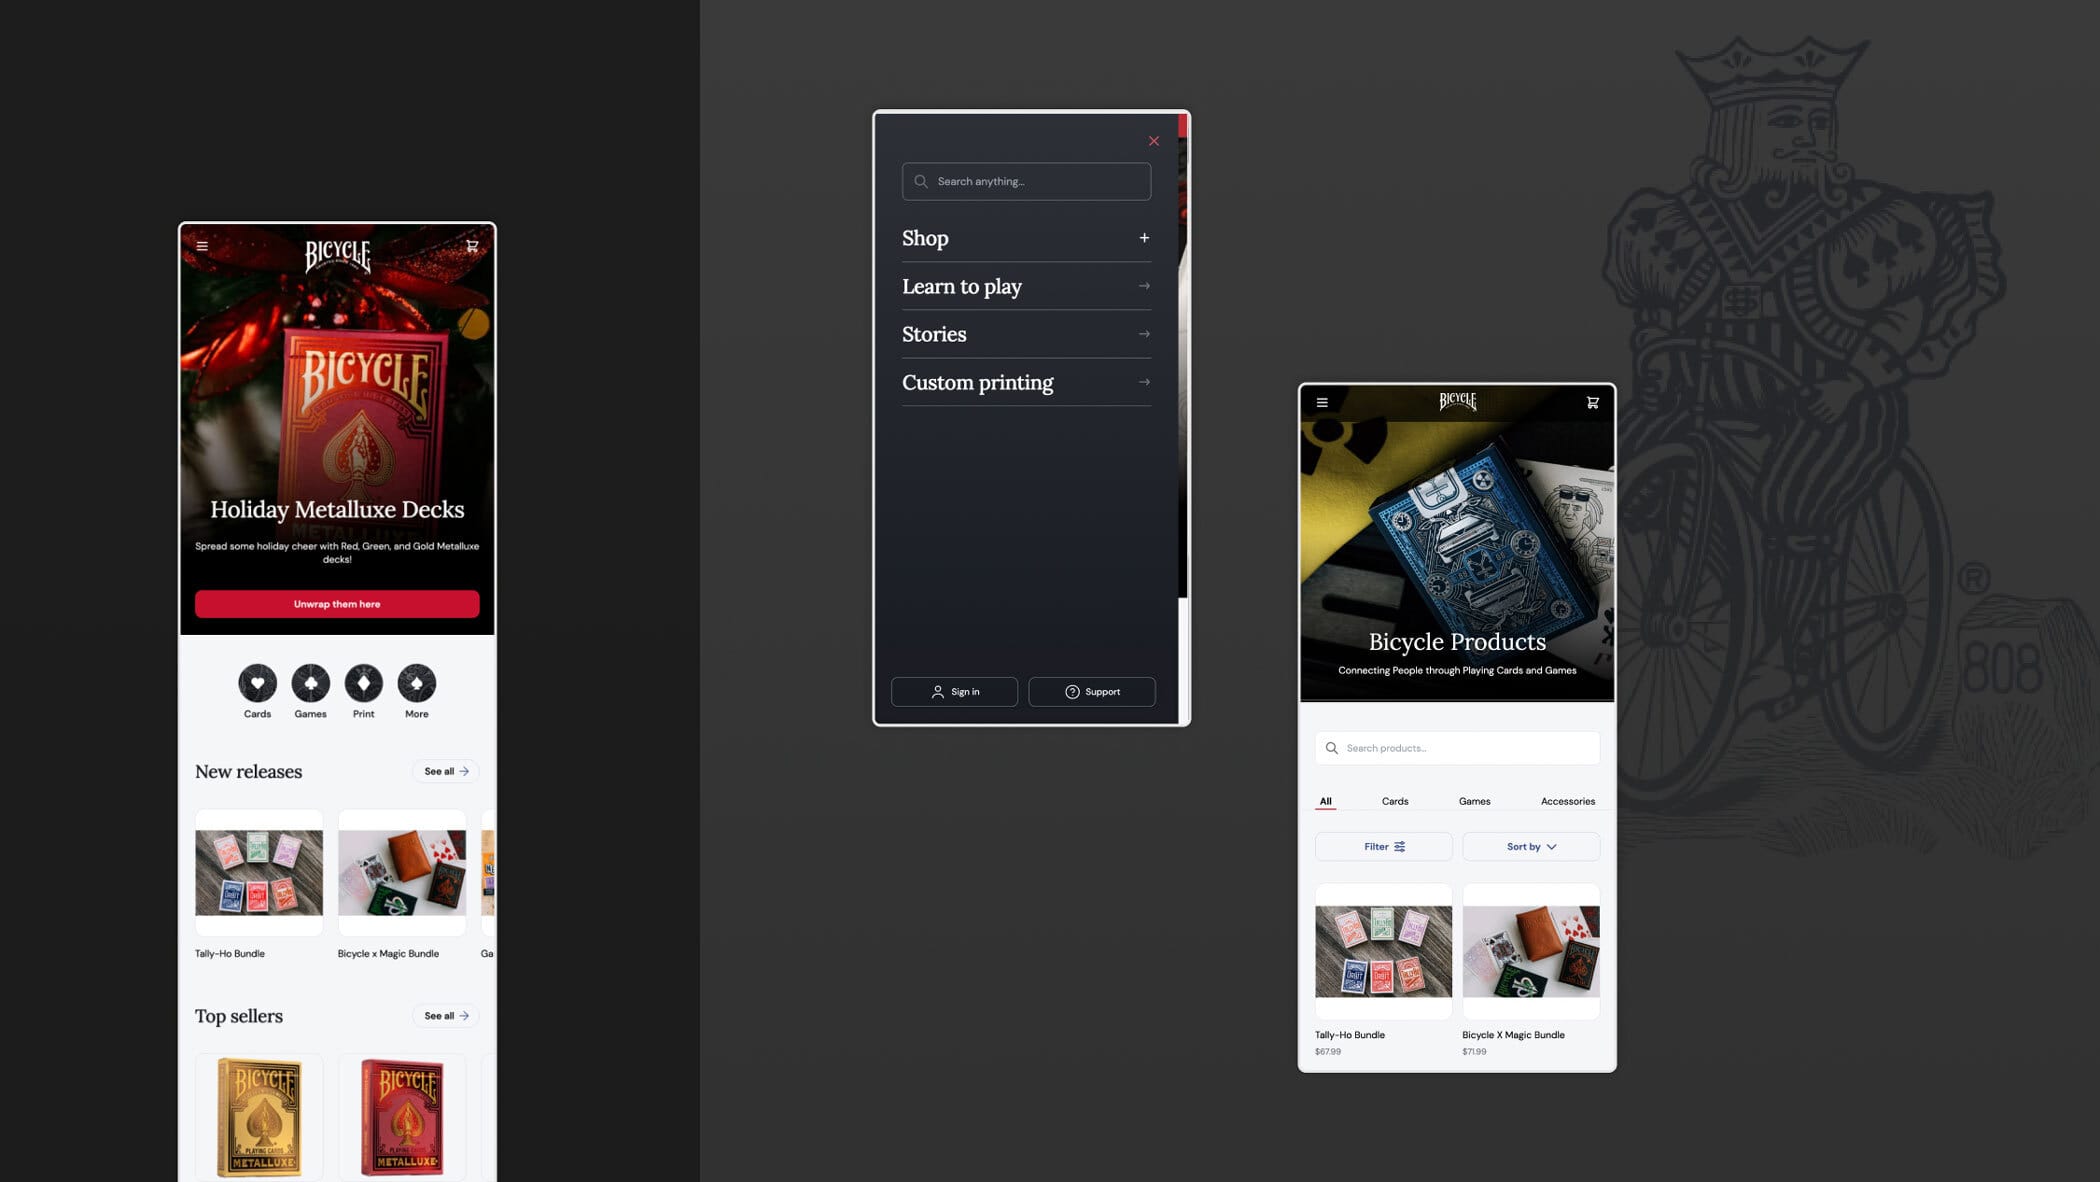
Task: Click the hamburger menu icon
Action: click(x=203, y=246)
